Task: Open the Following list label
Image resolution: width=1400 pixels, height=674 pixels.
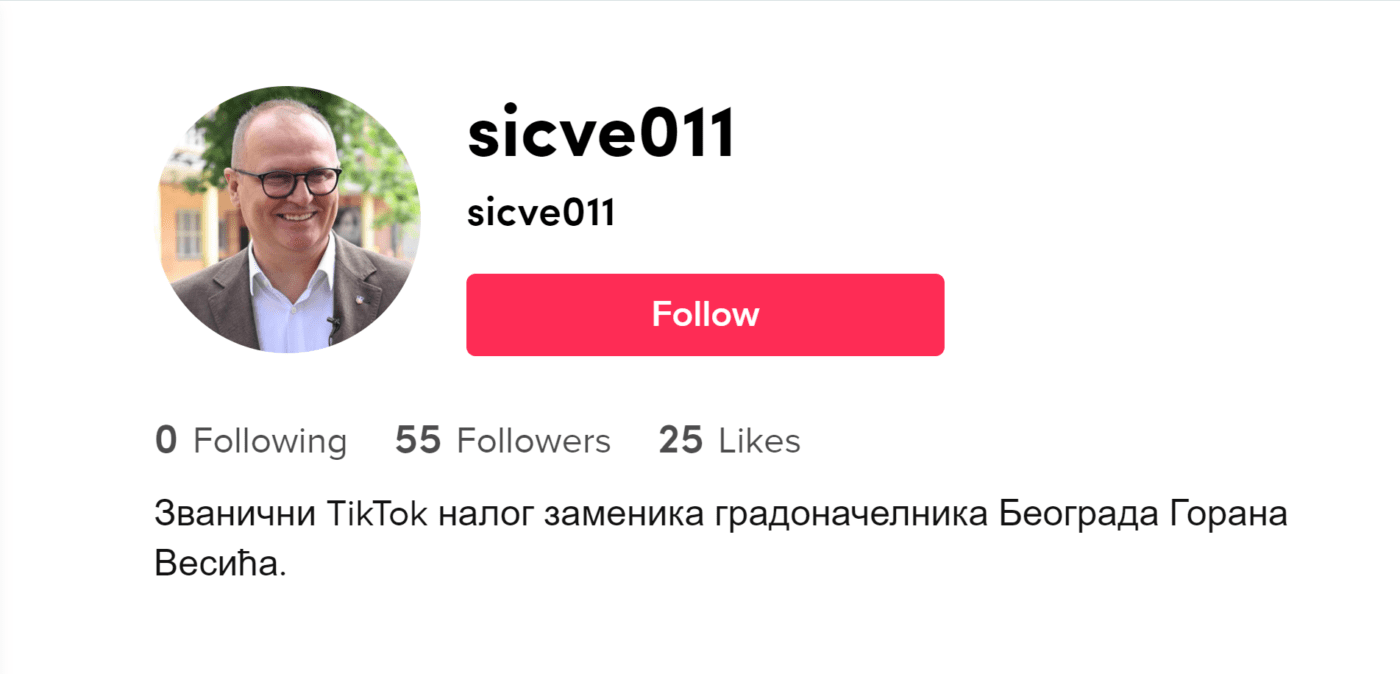Action: (x=270, y=441)
